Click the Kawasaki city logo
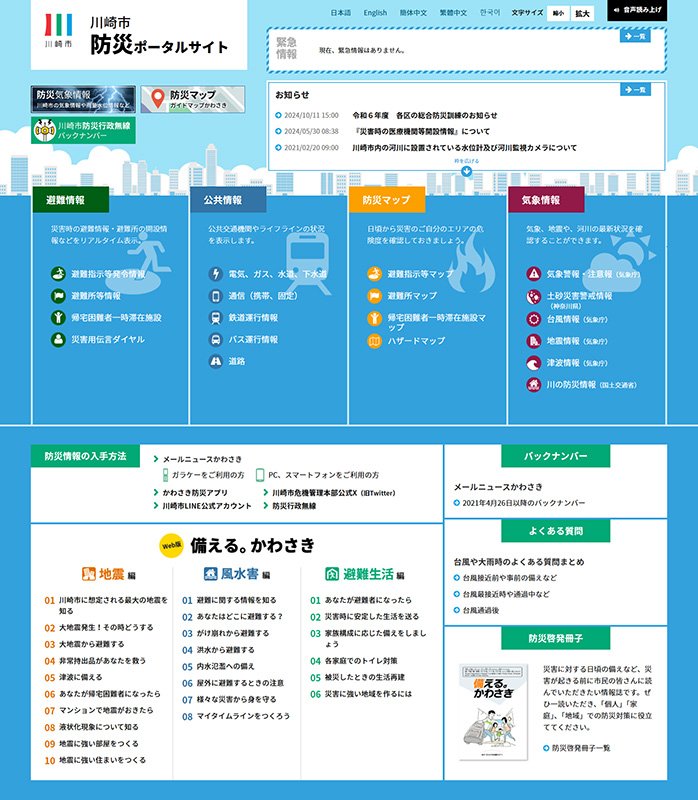 pyautogui.click(x=59, y=31)
